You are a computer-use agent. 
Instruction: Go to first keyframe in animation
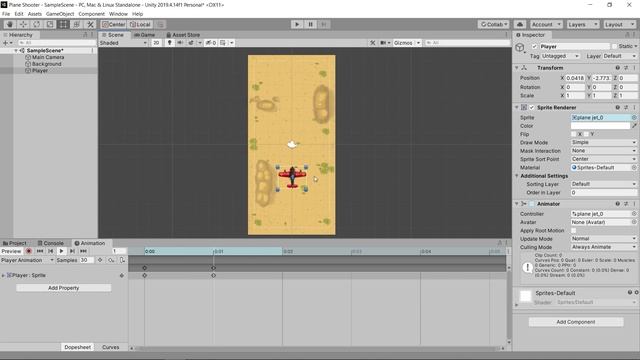pyautogui.click(x=40, y=251)
